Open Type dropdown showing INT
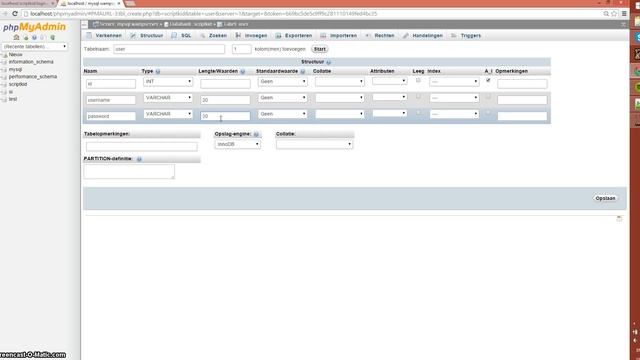Screen dimensions: 640x360 168,82
